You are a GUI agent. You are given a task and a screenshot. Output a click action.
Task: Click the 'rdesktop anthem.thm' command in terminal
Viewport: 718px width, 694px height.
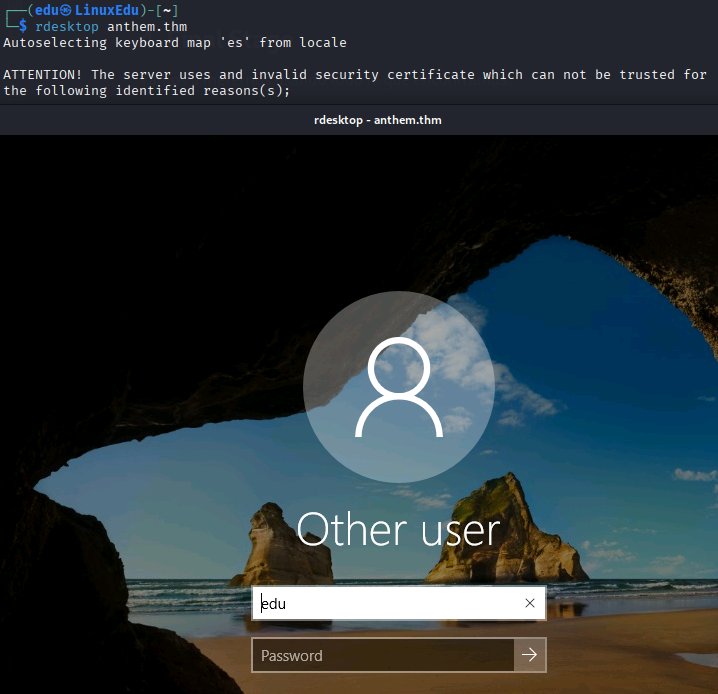tap(111, 27)
